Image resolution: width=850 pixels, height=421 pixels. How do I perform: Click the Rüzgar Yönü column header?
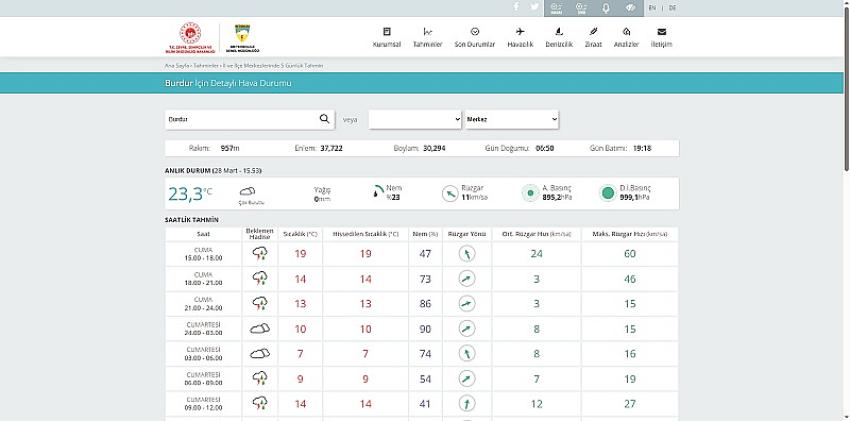[x=467, y=234]
